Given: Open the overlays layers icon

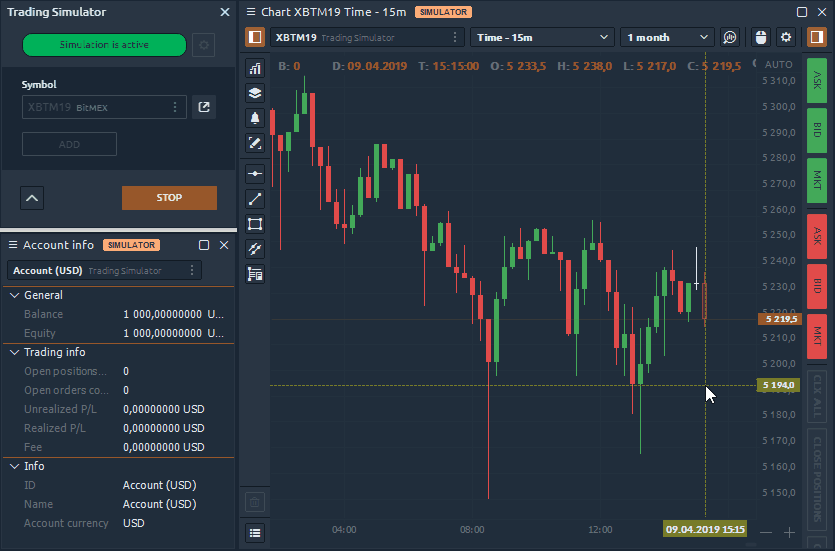Looking at the screenshot, I should [x=255, y=93].
